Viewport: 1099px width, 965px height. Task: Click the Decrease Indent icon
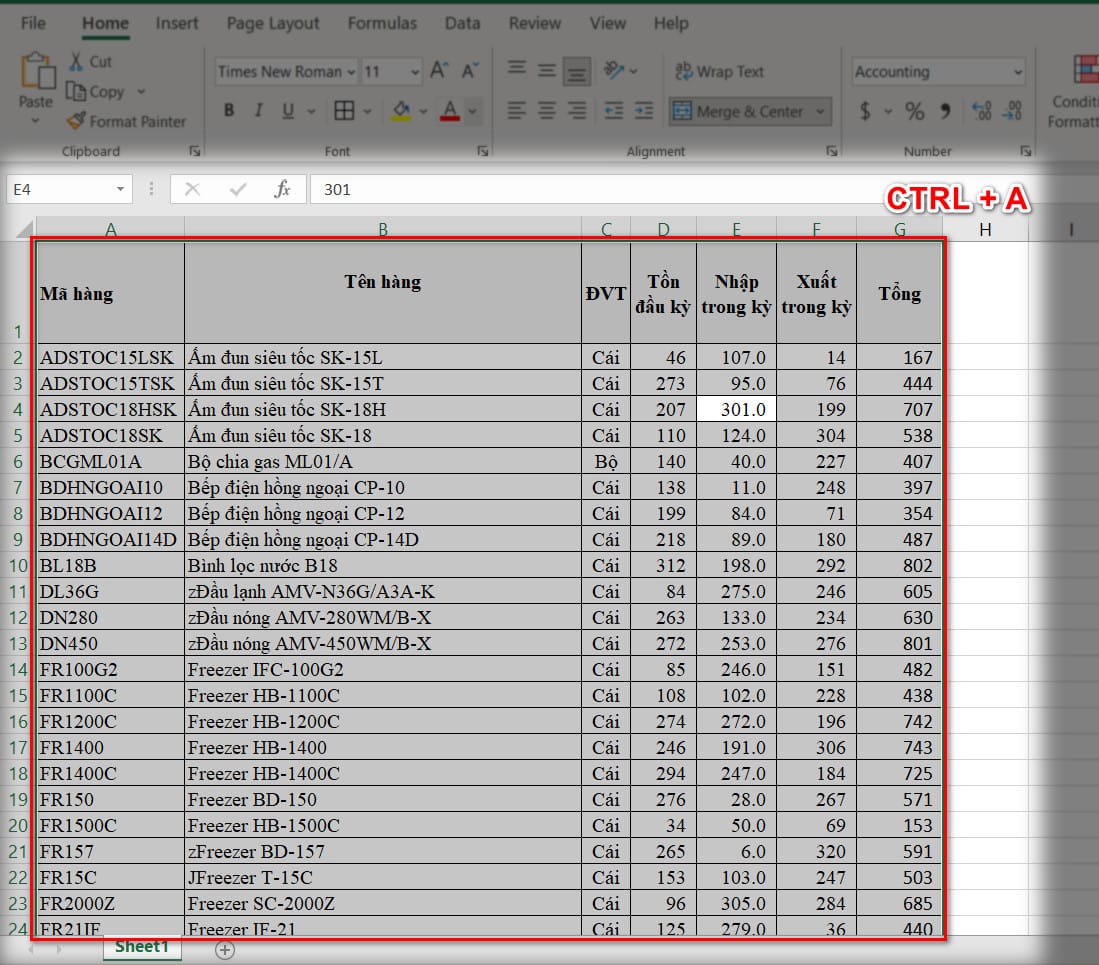614,111
